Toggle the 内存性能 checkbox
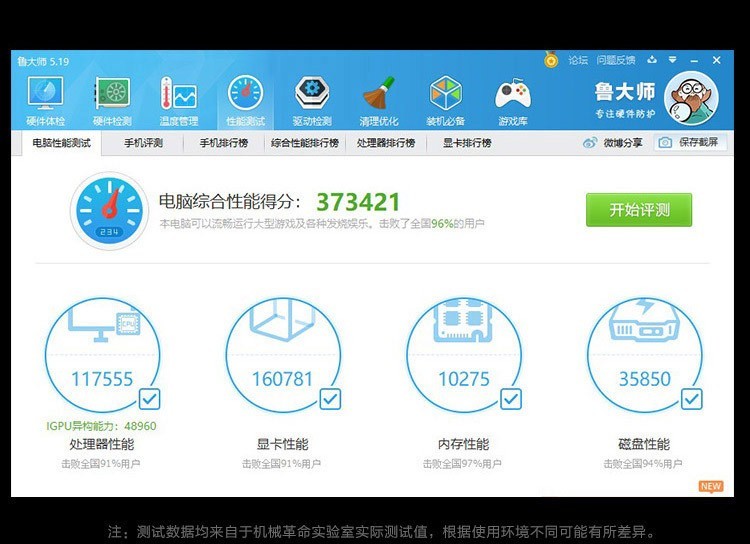Screen dimensions: 750x544 511,400
